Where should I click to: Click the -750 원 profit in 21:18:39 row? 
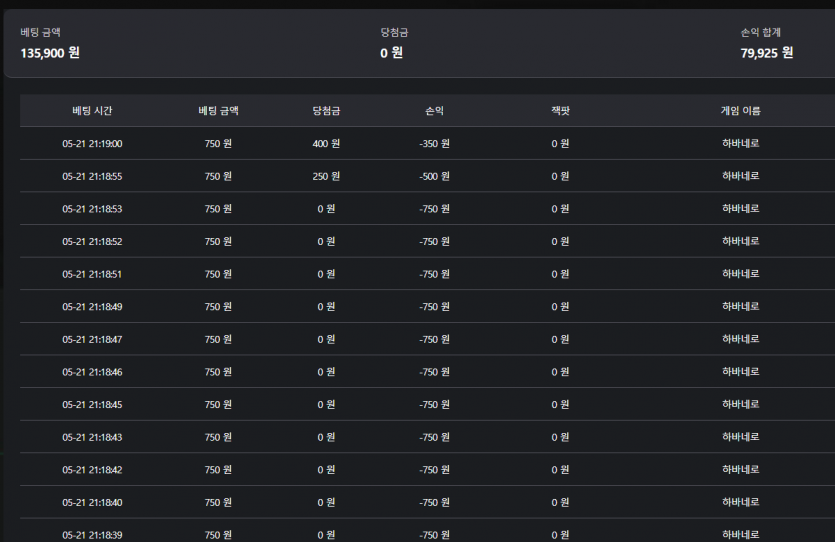coord(434,535)
